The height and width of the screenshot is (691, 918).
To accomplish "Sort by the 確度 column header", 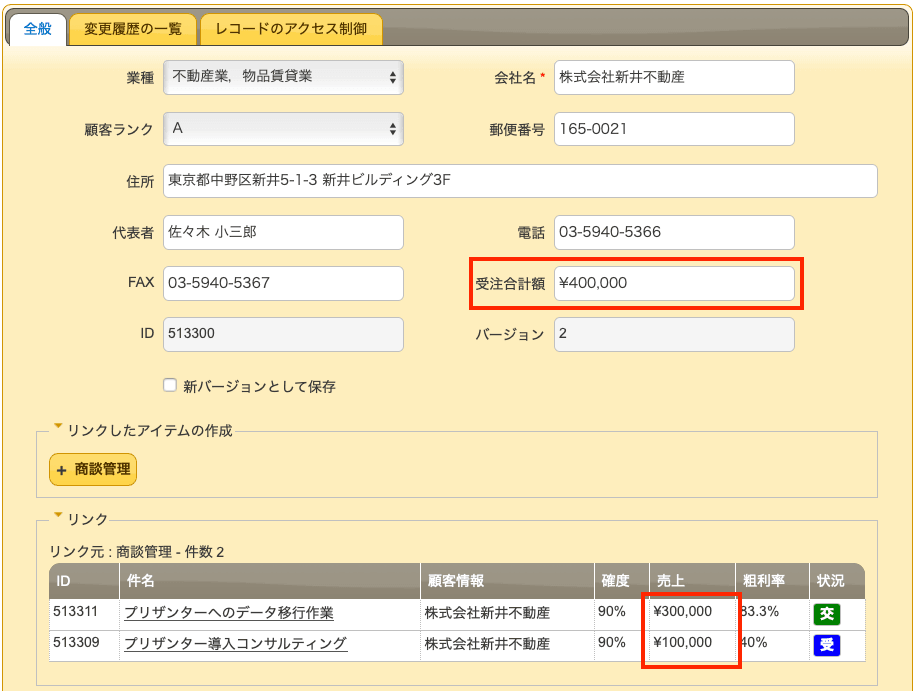I will 622,581.
